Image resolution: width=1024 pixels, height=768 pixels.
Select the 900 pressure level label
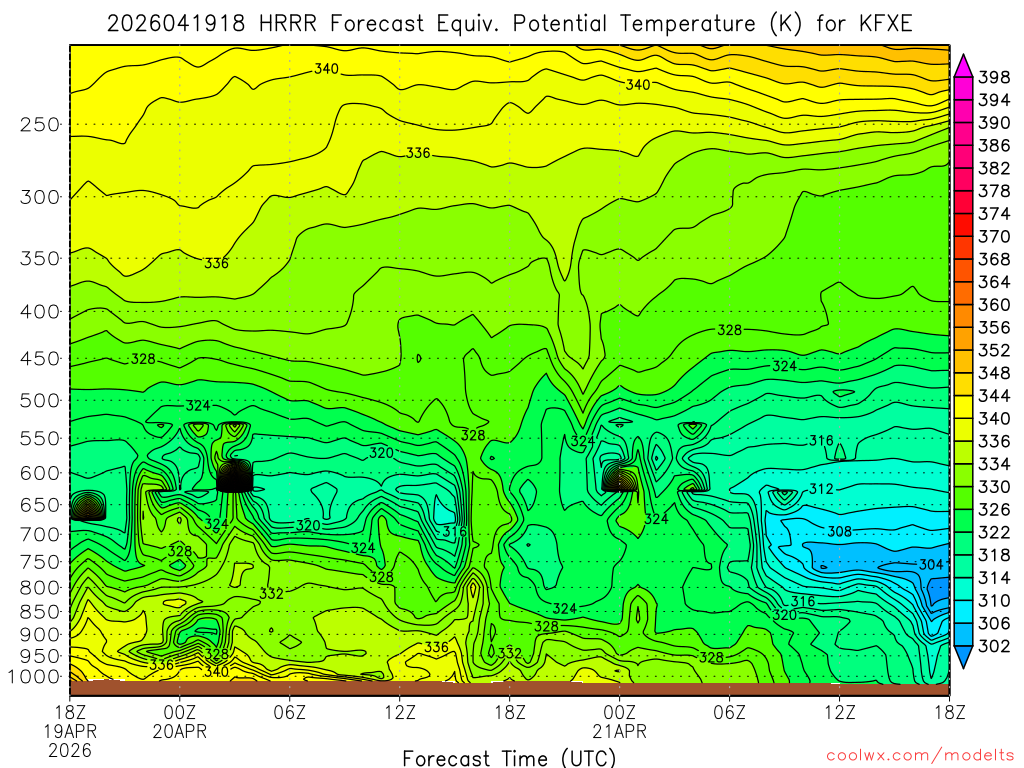40,634
